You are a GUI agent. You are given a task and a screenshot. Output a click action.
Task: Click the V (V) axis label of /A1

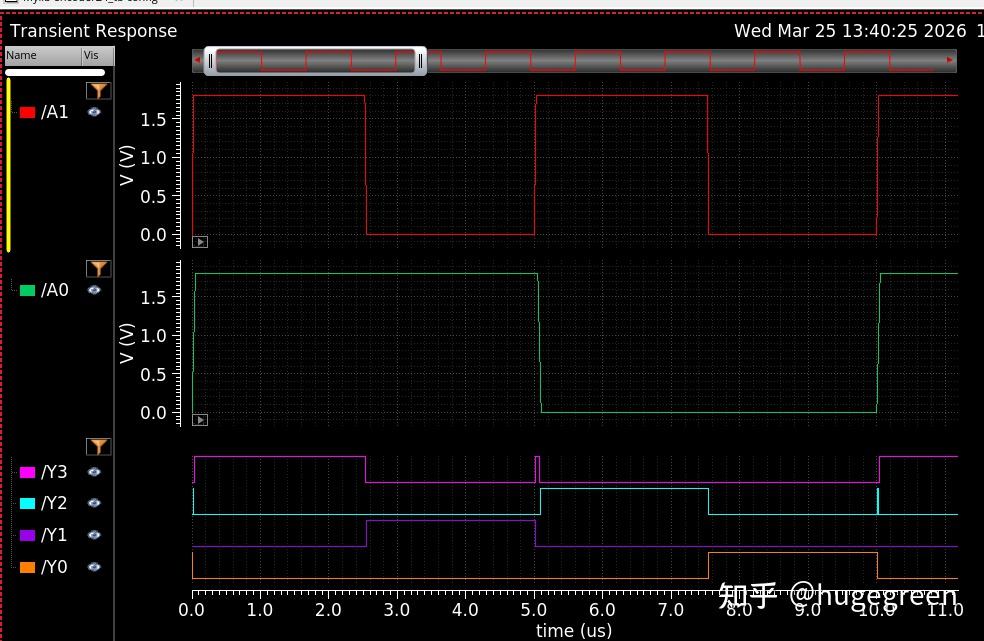[x=127, y=165]
